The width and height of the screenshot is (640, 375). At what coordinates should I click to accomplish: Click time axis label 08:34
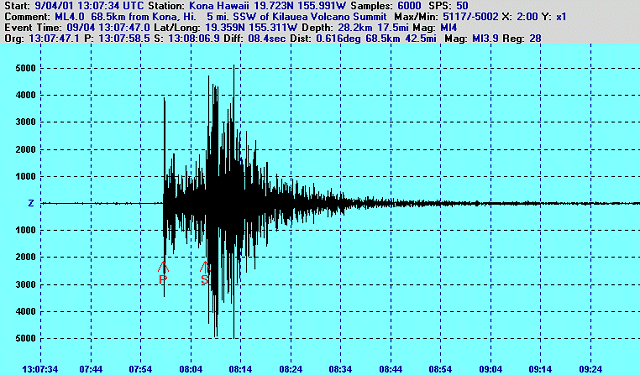point(340,370)
